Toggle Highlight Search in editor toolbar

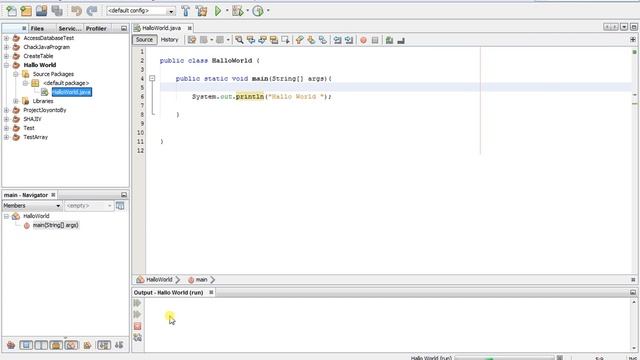274,40
